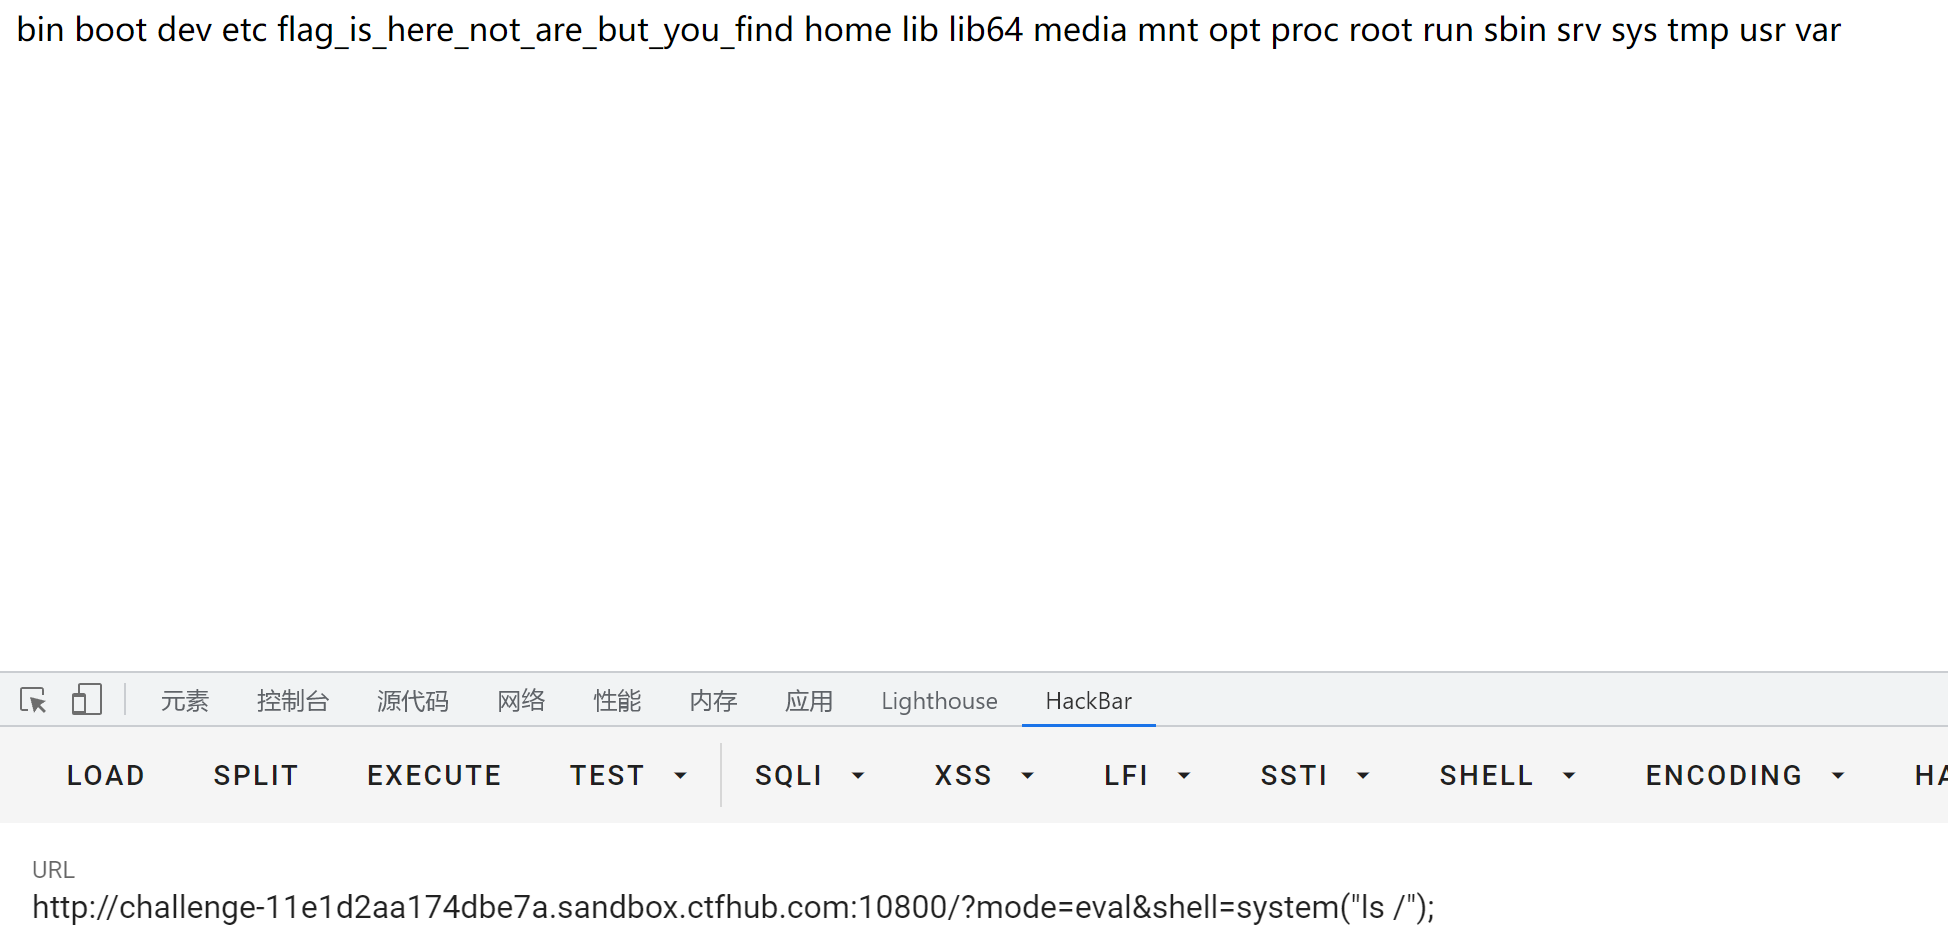Expand the SSTI dropdown
The height and width of the screenshot is (943, 1948).
point(1314,775)
